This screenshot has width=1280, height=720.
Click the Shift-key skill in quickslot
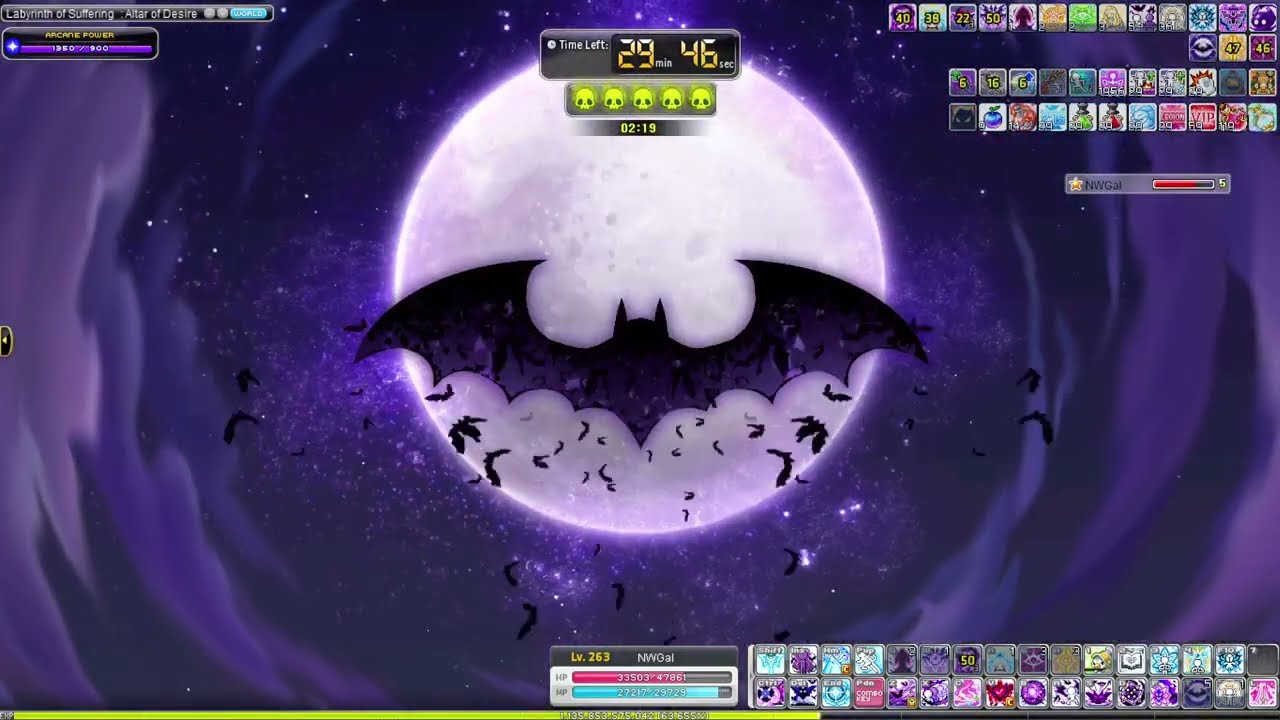pyautogui.click(x=771, y=659)
